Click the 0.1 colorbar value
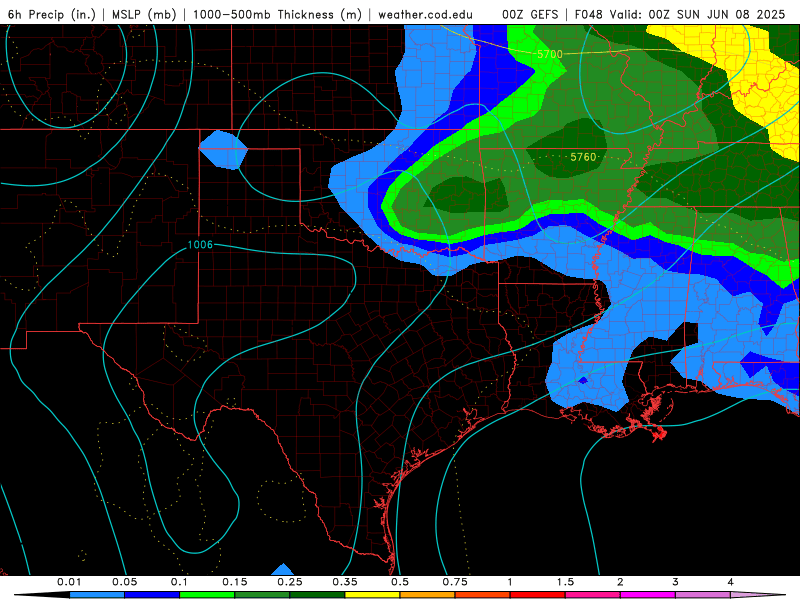 pos(180,582)
